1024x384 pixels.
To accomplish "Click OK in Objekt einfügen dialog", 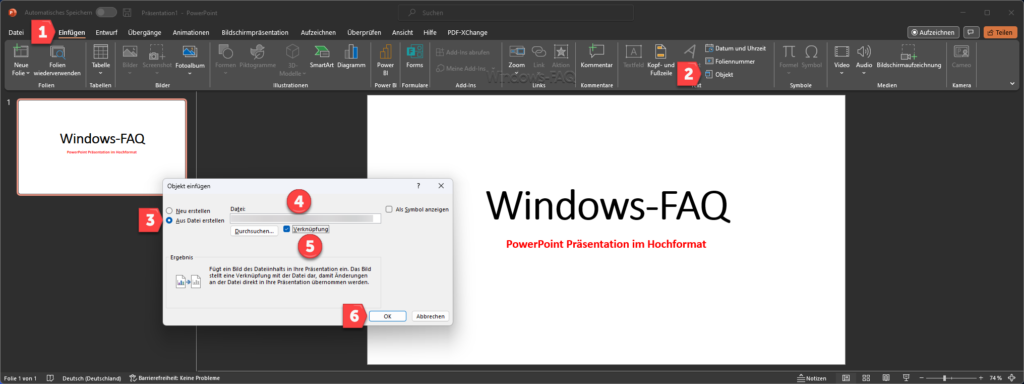I will (x=387, y=316).
